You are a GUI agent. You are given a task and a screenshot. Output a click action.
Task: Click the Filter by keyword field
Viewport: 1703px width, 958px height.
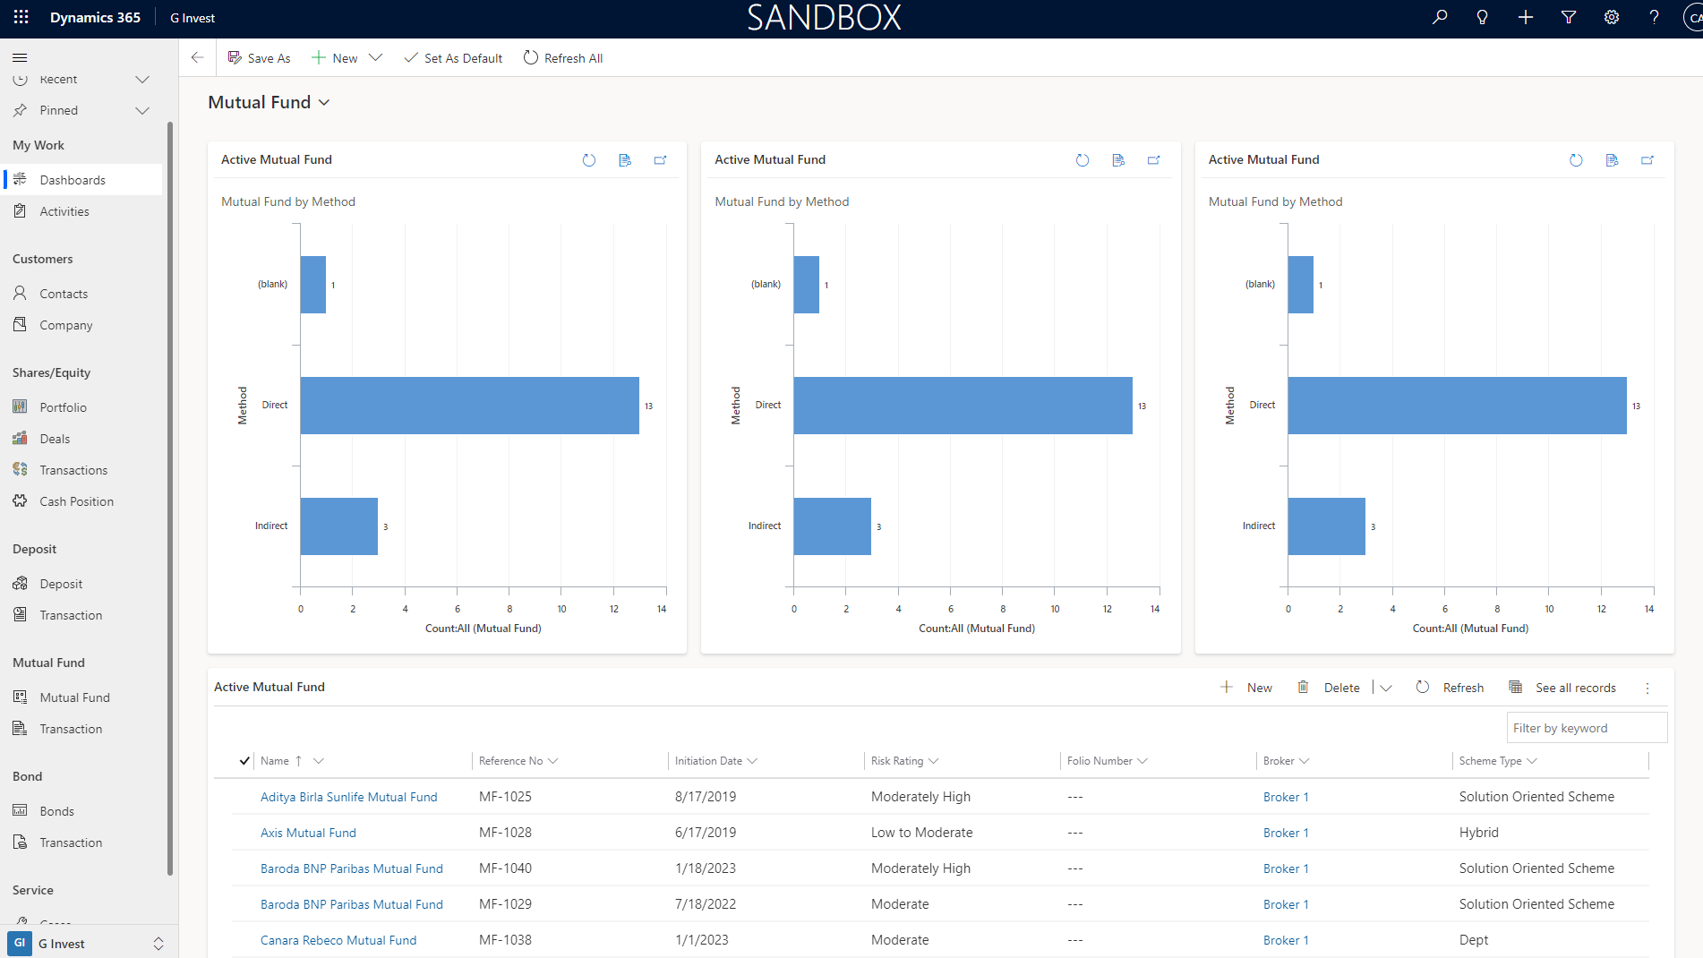(x=1585, y=728)
